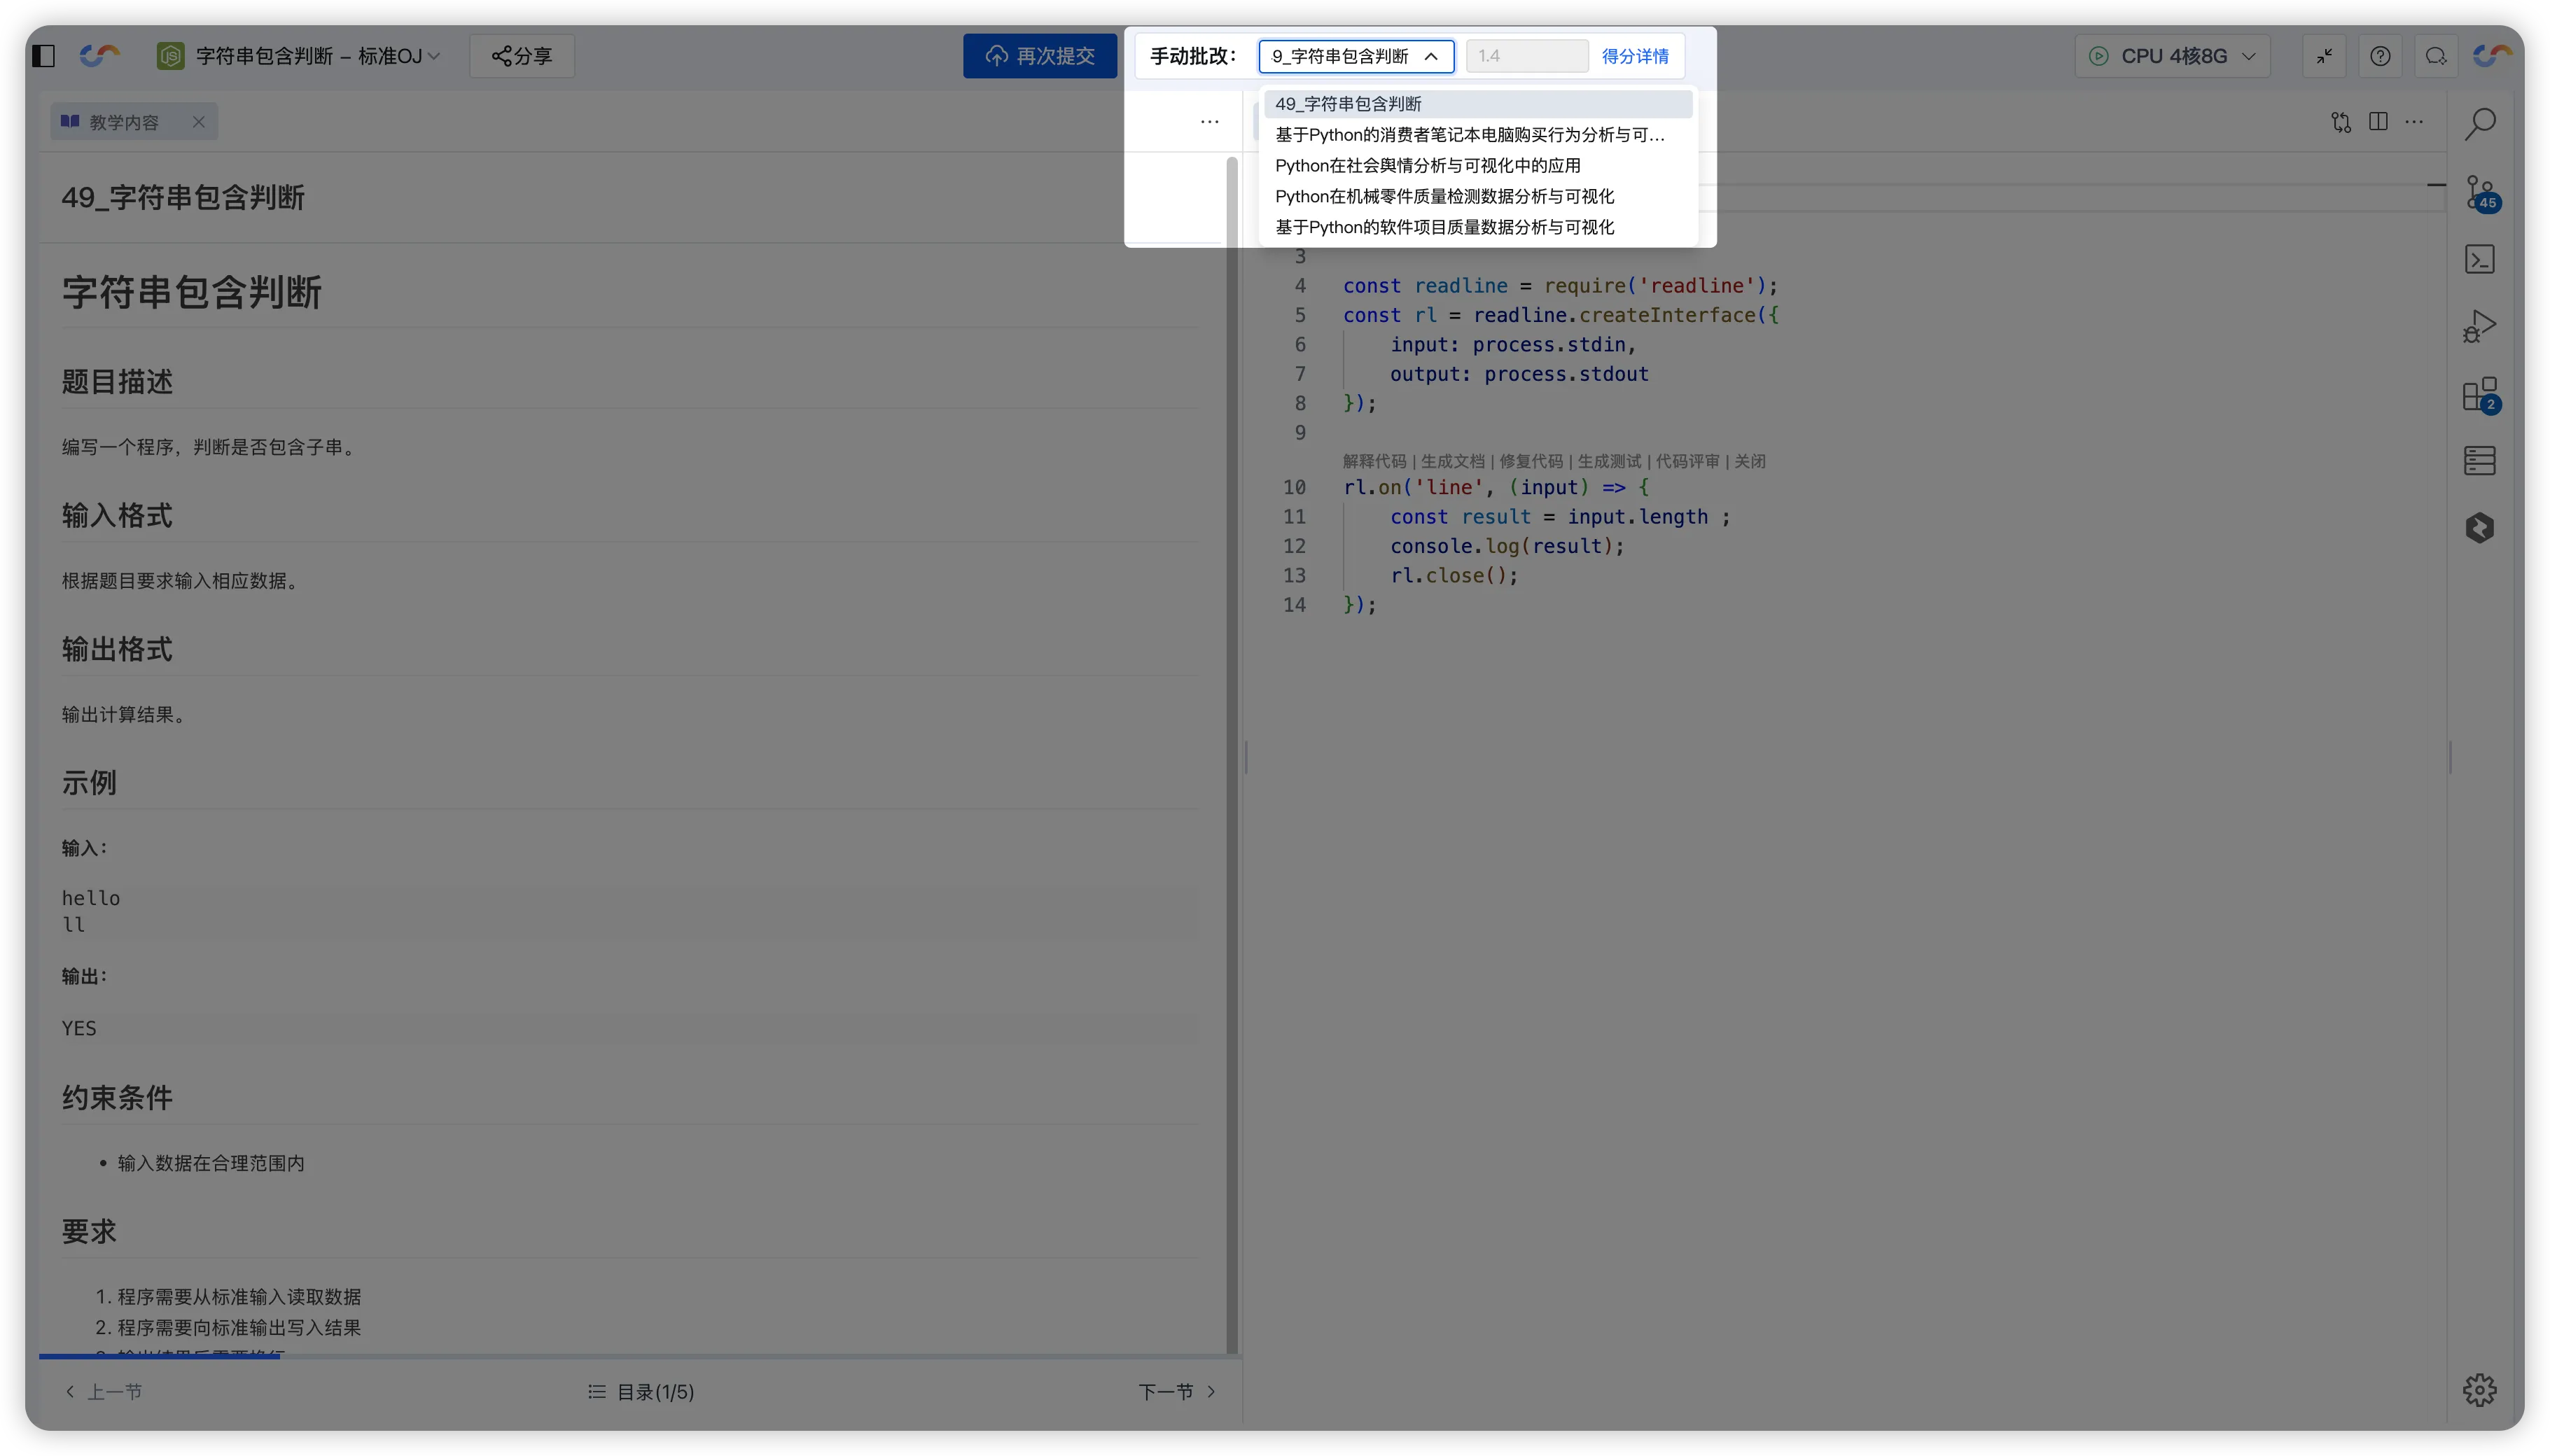Viewport: 2550px width, 1456px height.
Task: Click the exit fullscreen arrows icon
Action: point(2324,56)
